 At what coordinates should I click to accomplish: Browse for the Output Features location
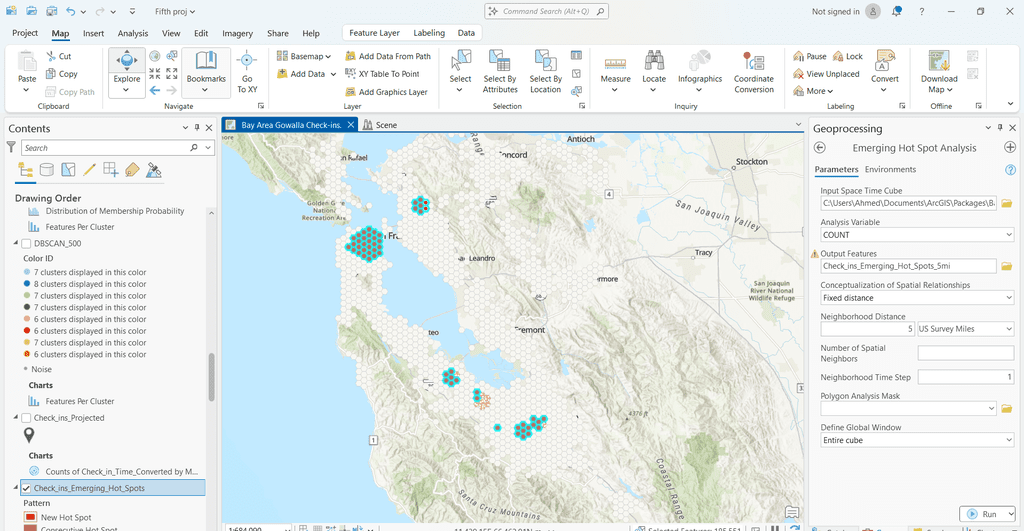click(1006, 266)
